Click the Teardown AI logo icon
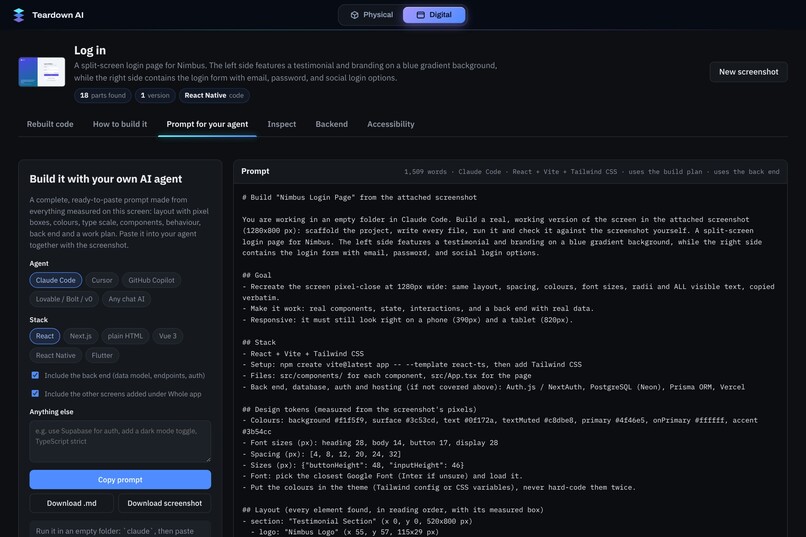 (x=19, y=15)
